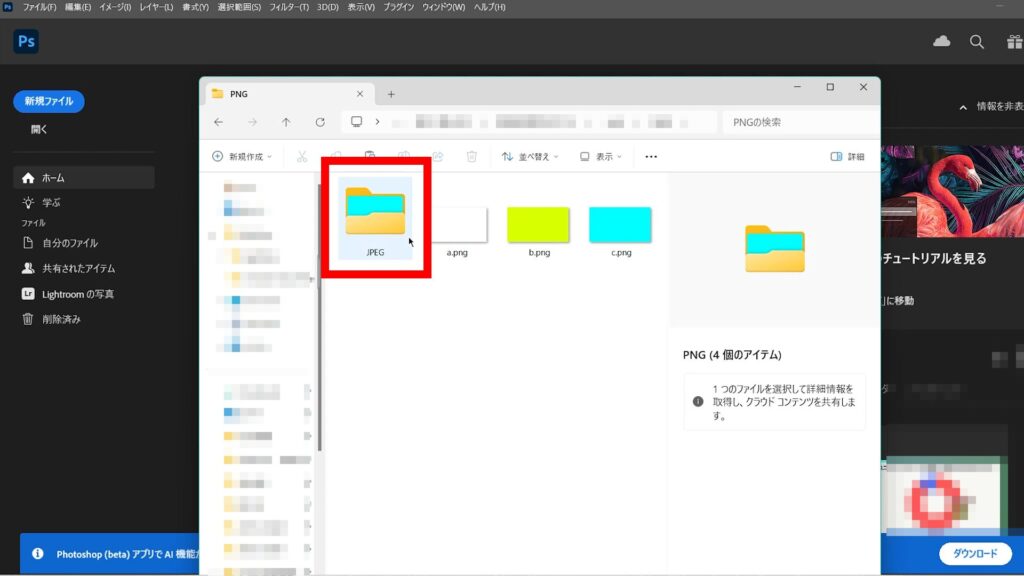This screenshot has width=1024, height=576.
Task: Open the 編集(E) menu
Action: click(x=78, y=7)
